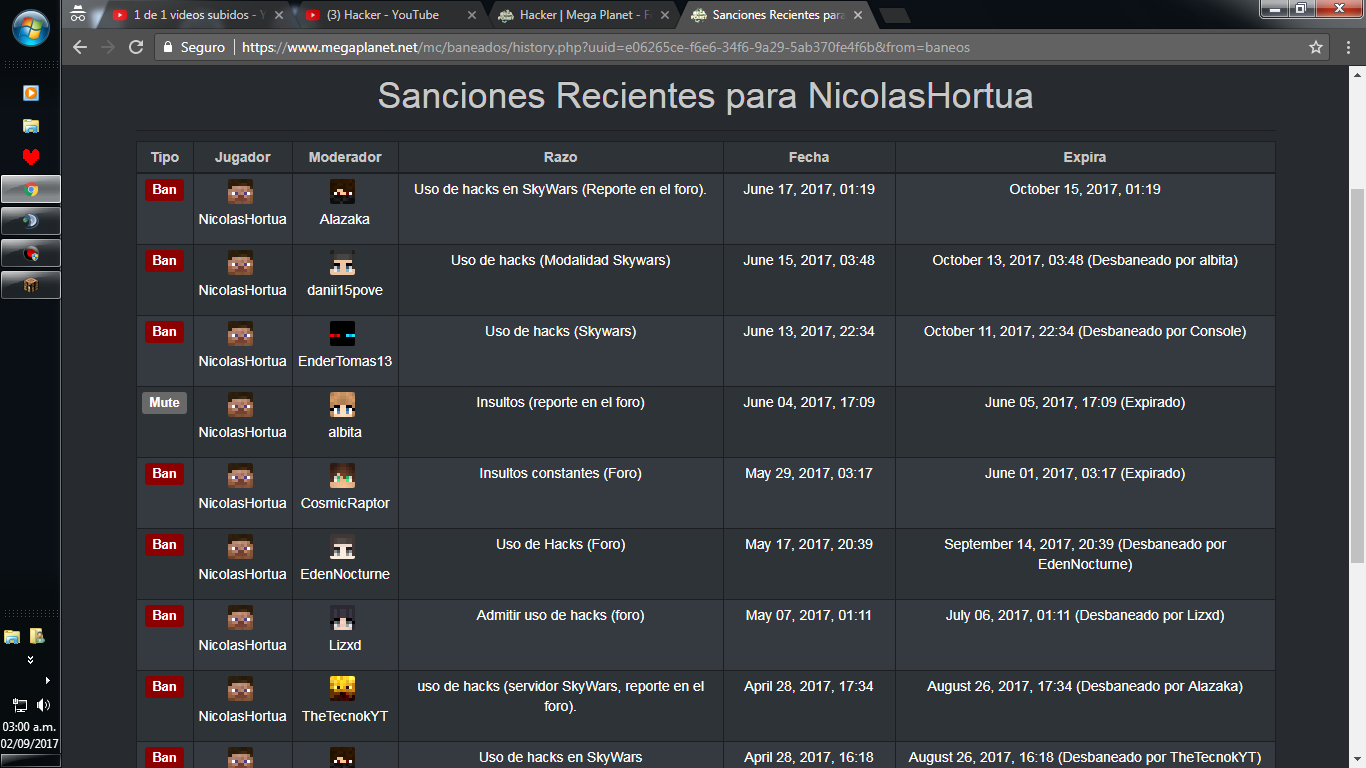The height and width of the screenshot is (768, 1366).
Task: Click the 'Tipo' column header
Action: coord(165,157)
